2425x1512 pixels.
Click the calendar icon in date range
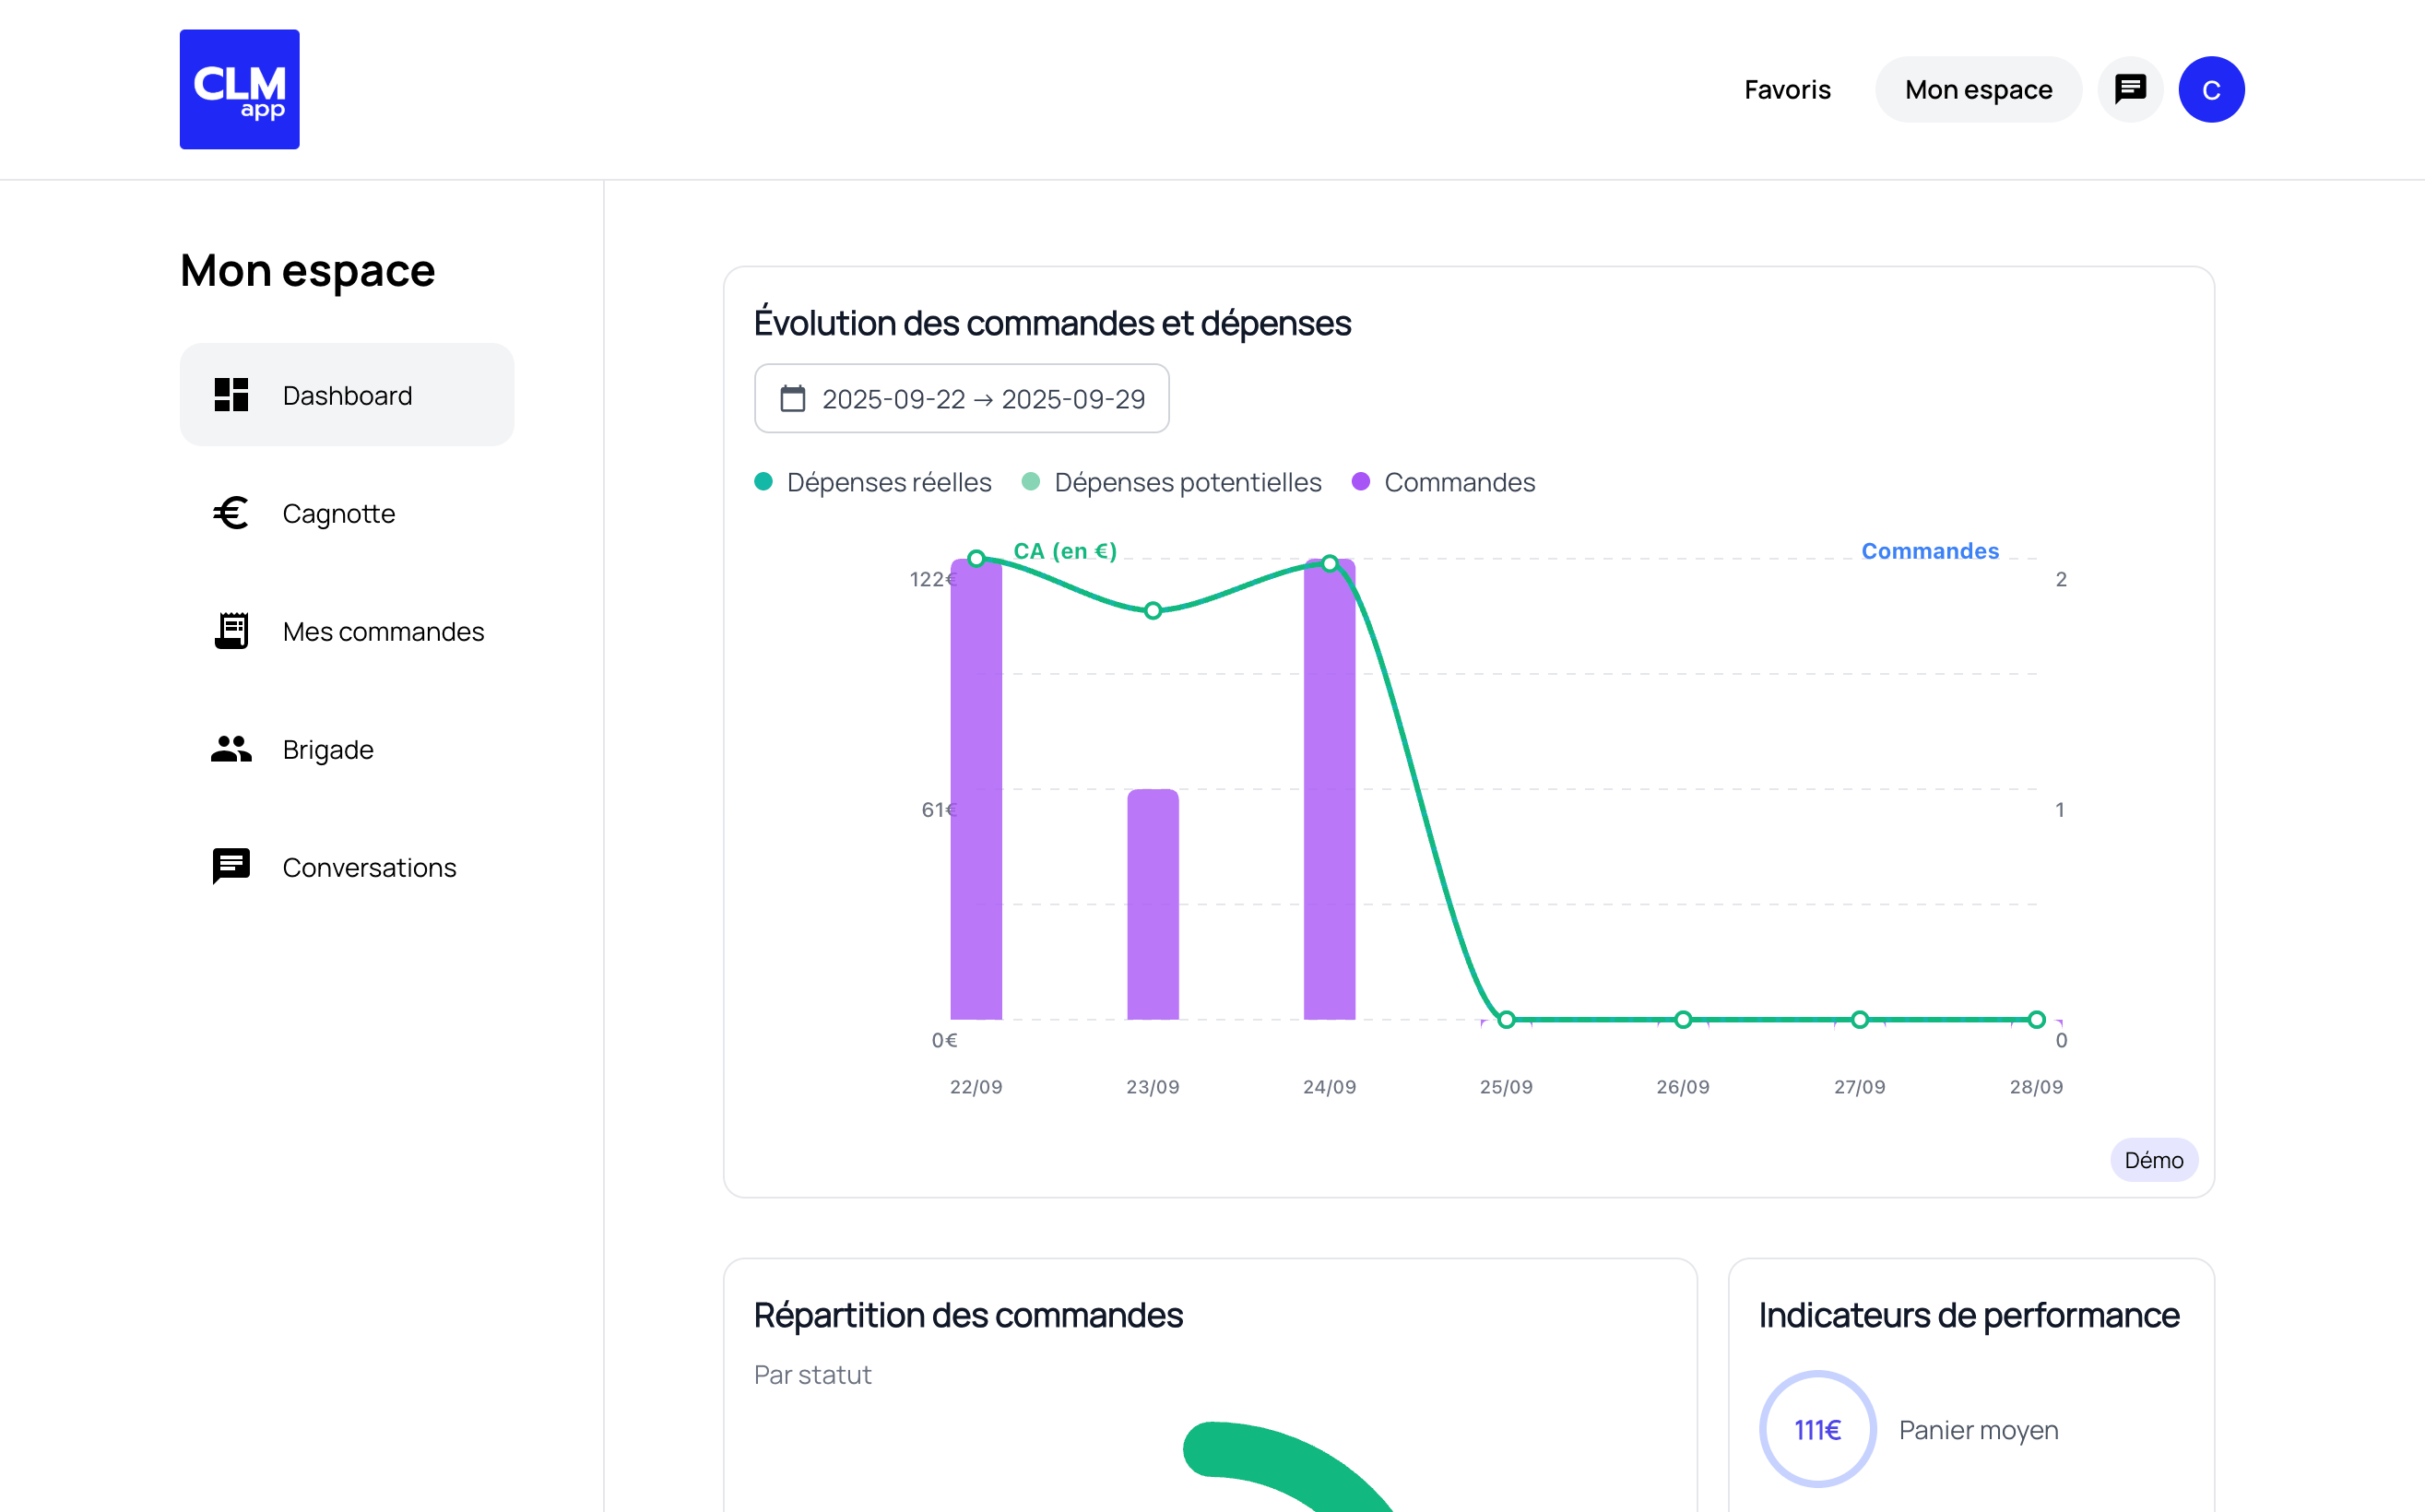pos(793,399)
